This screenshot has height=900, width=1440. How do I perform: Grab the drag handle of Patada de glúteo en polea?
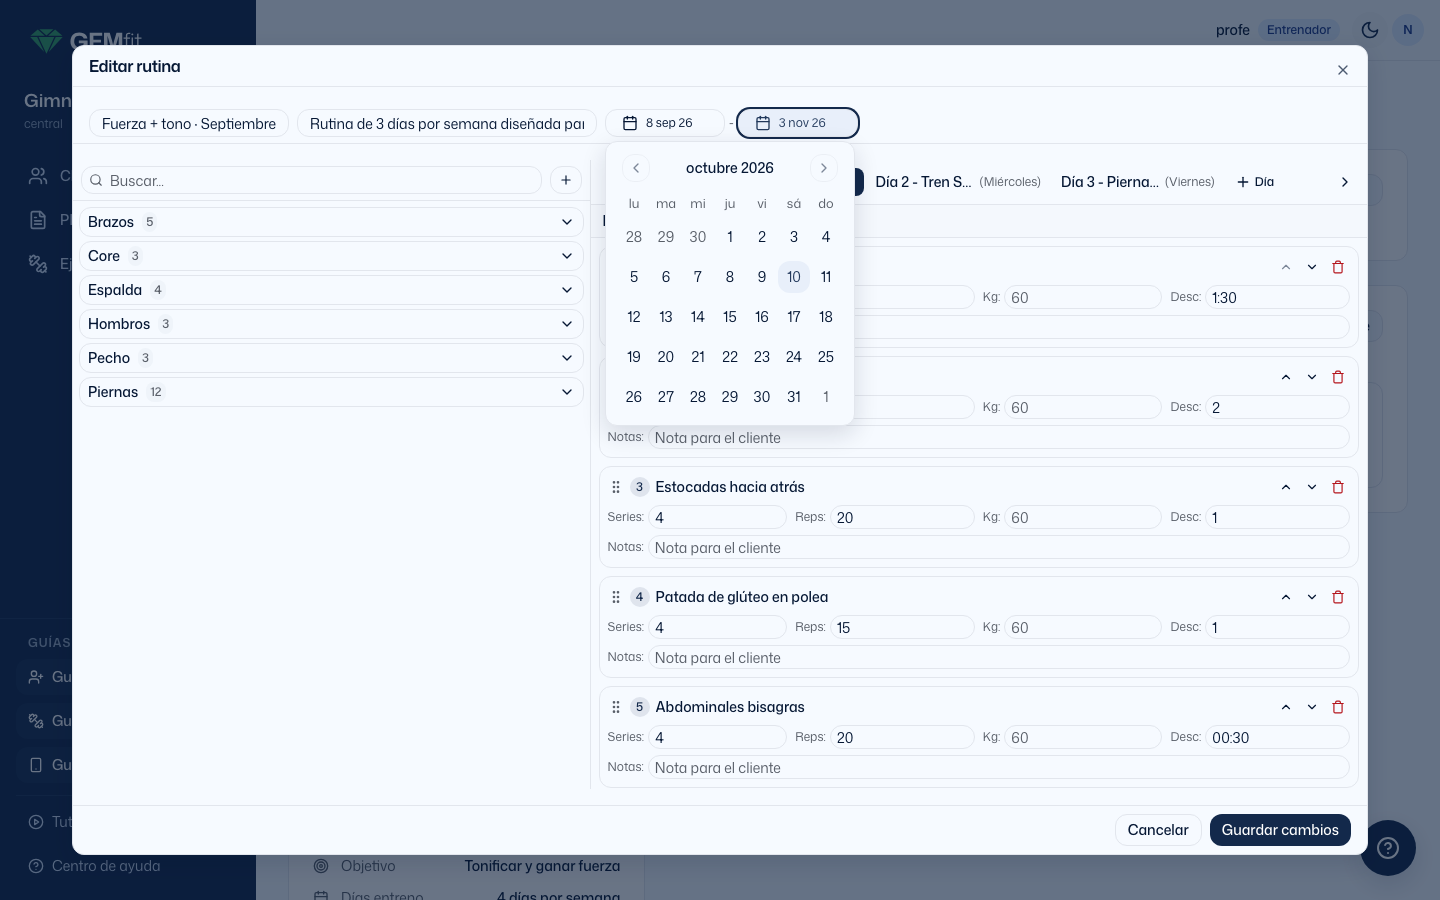[616, 597]
